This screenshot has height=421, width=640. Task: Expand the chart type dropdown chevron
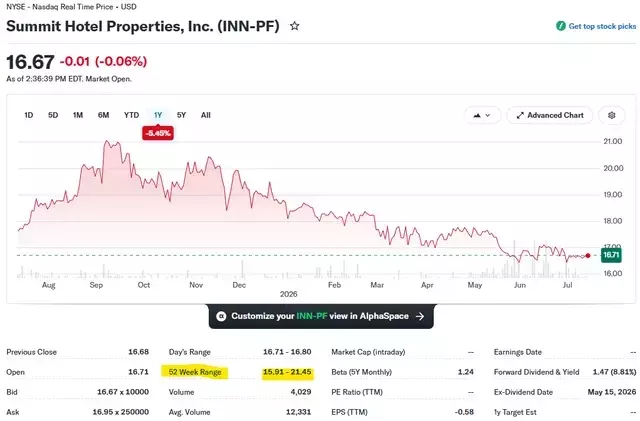point(487,116)
